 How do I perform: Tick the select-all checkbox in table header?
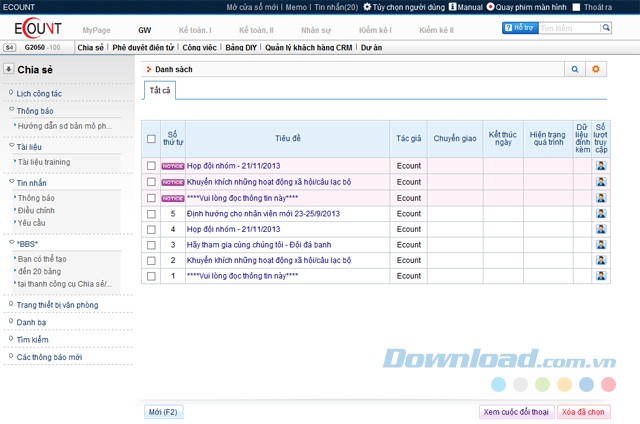tap(151, 139)
